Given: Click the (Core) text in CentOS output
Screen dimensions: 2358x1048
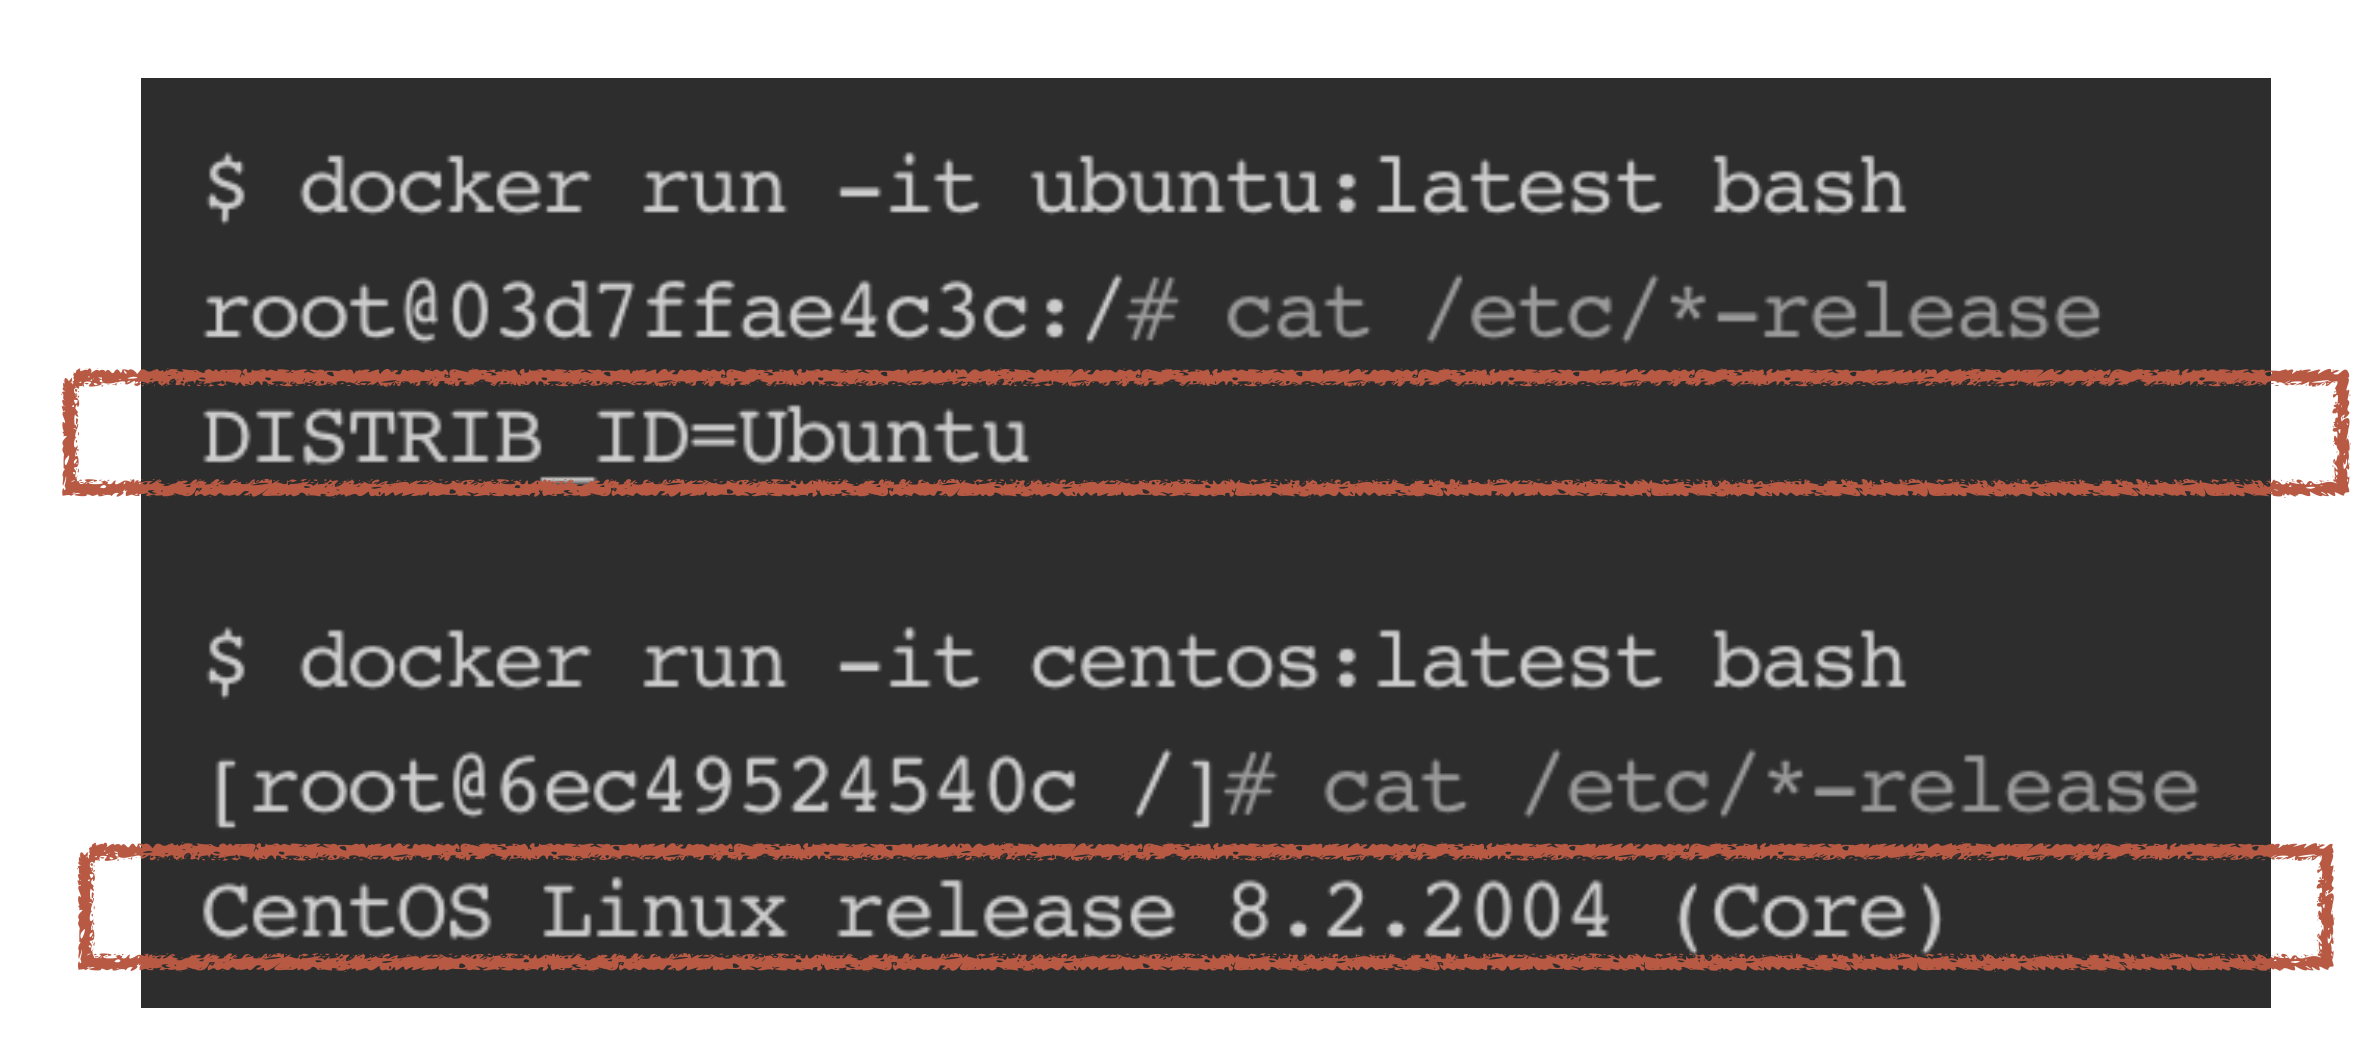Looking at the screenshot, I should [x=1809, y=912].
